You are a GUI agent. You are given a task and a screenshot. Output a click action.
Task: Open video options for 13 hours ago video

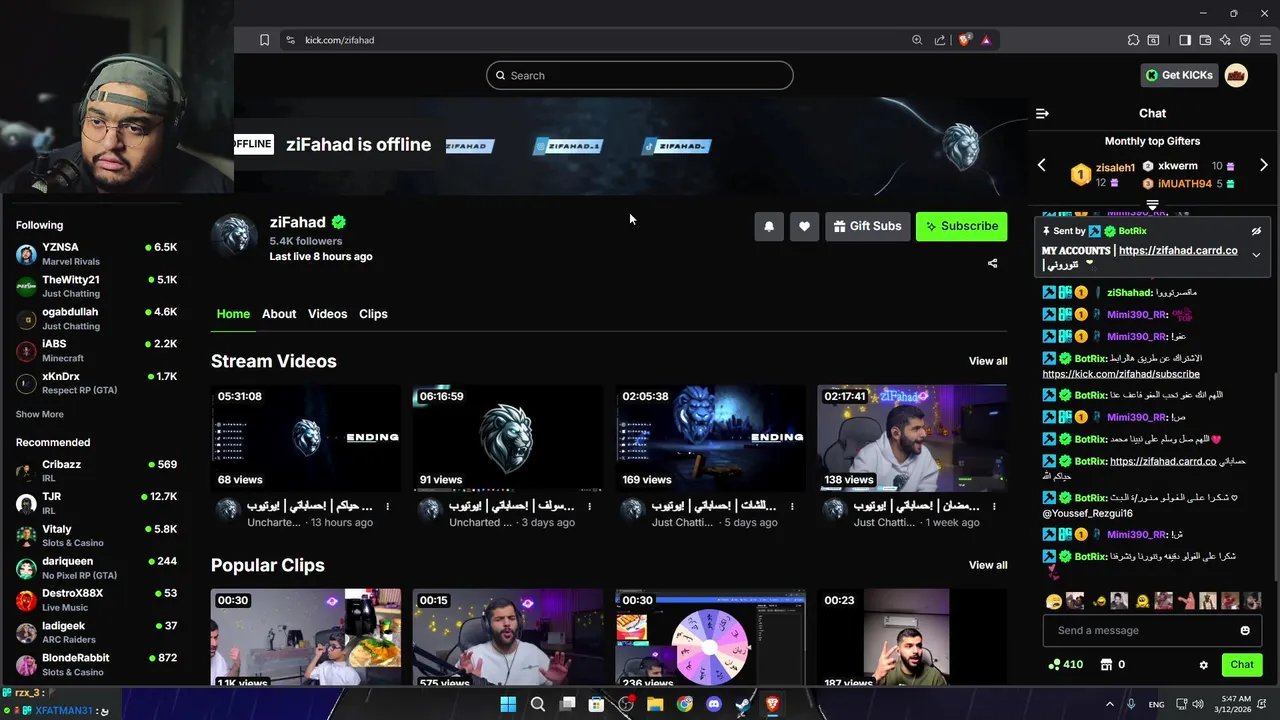coord(388,507)
